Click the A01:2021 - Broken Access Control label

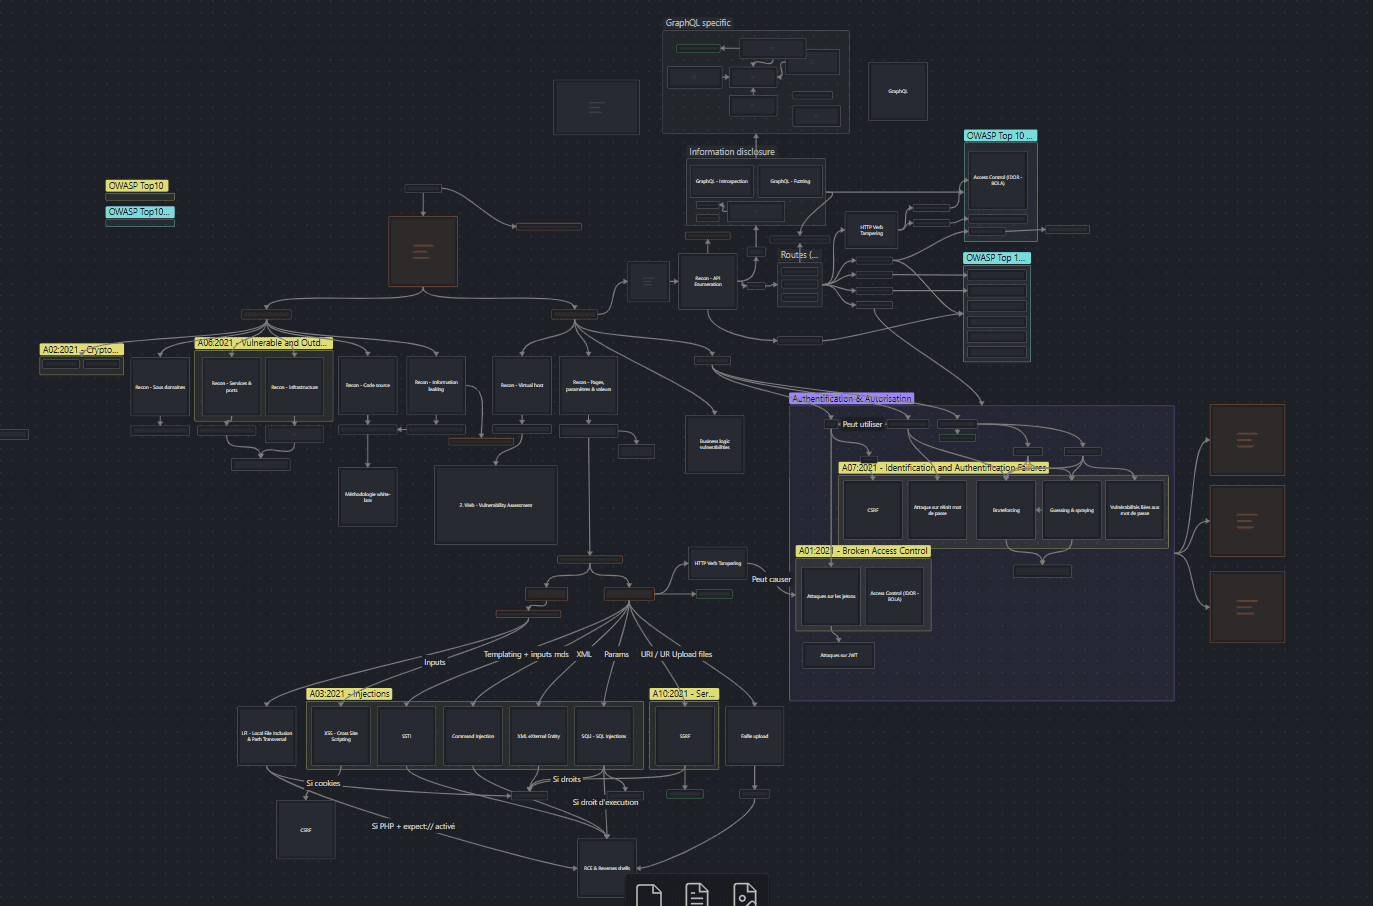(x=863, y=550)
